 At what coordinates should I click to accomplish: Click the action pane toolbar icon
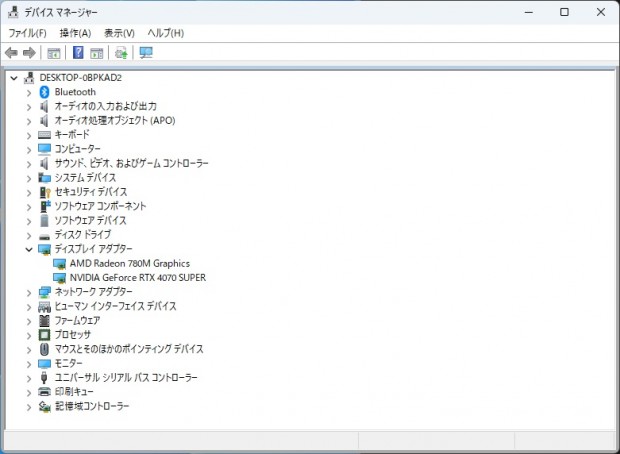(x=96, y=53)
